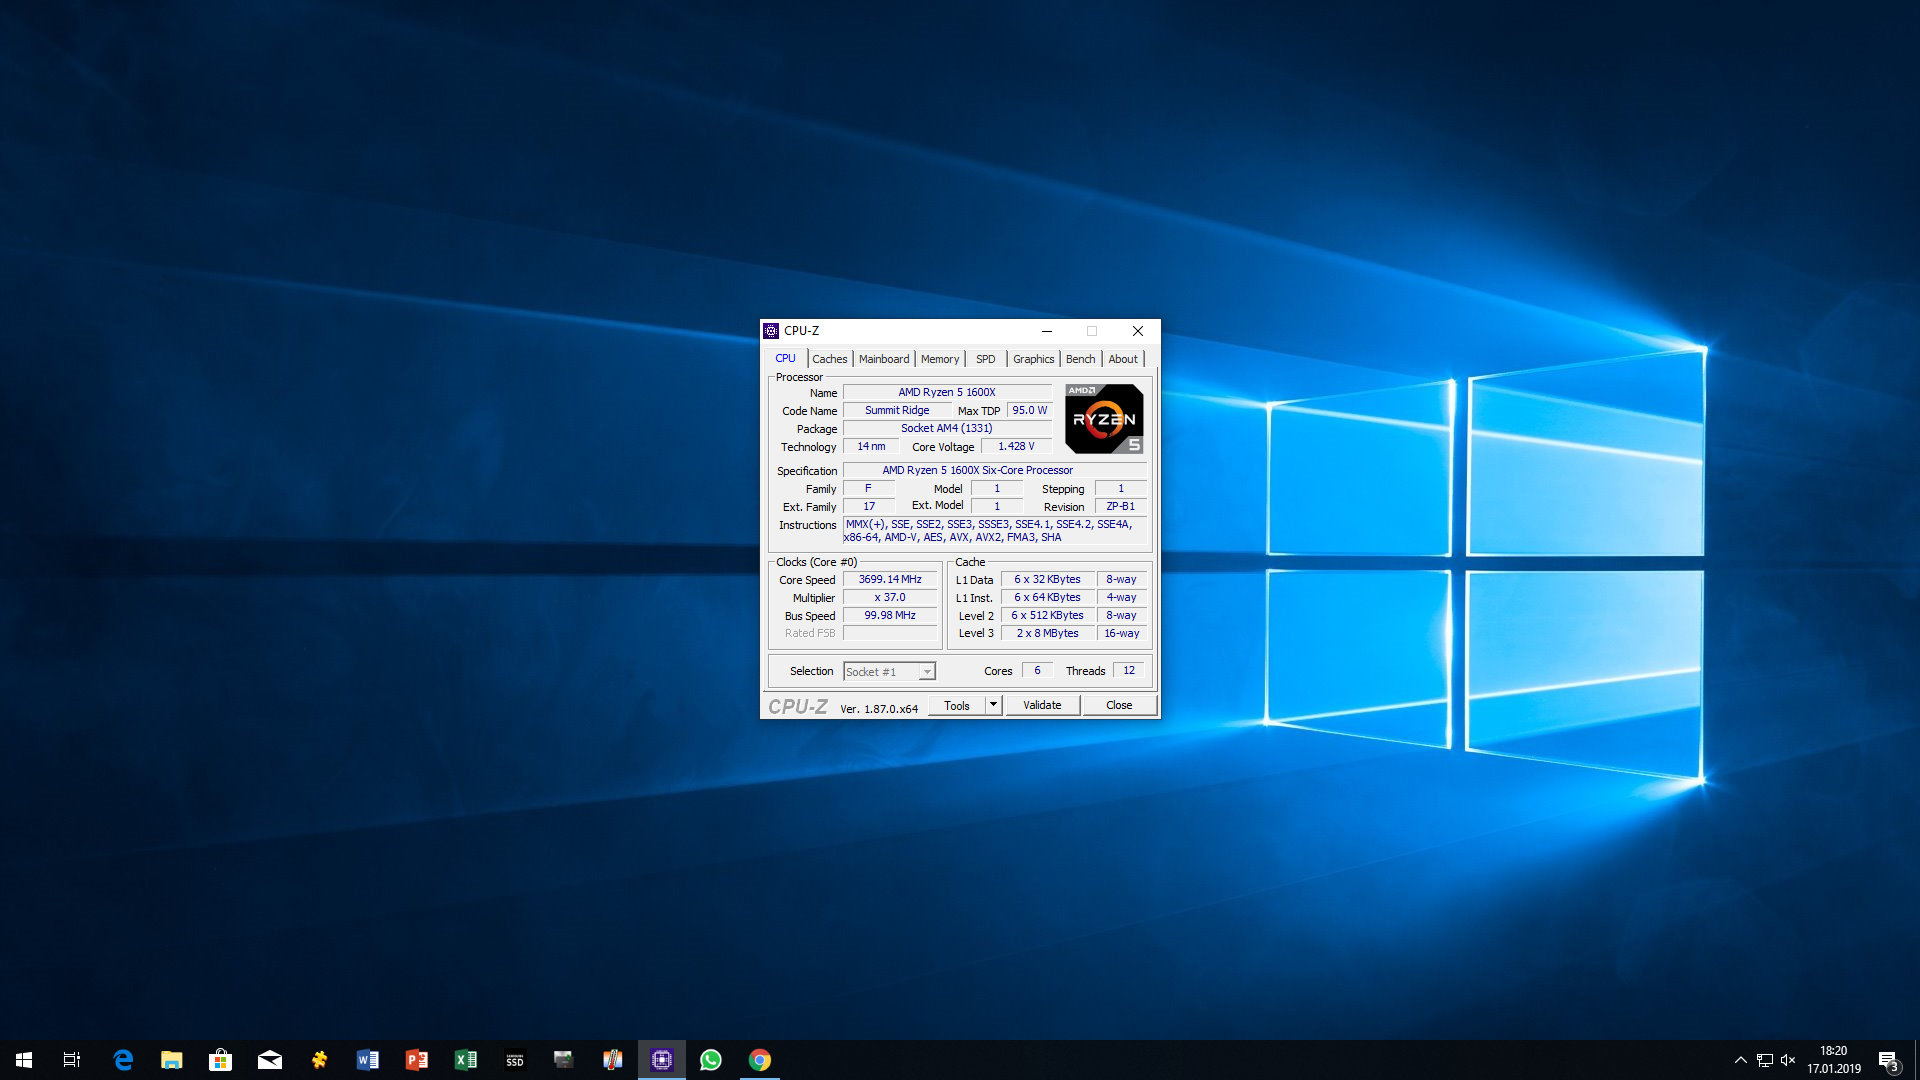Click the Tools button

[x=956, y=705]
